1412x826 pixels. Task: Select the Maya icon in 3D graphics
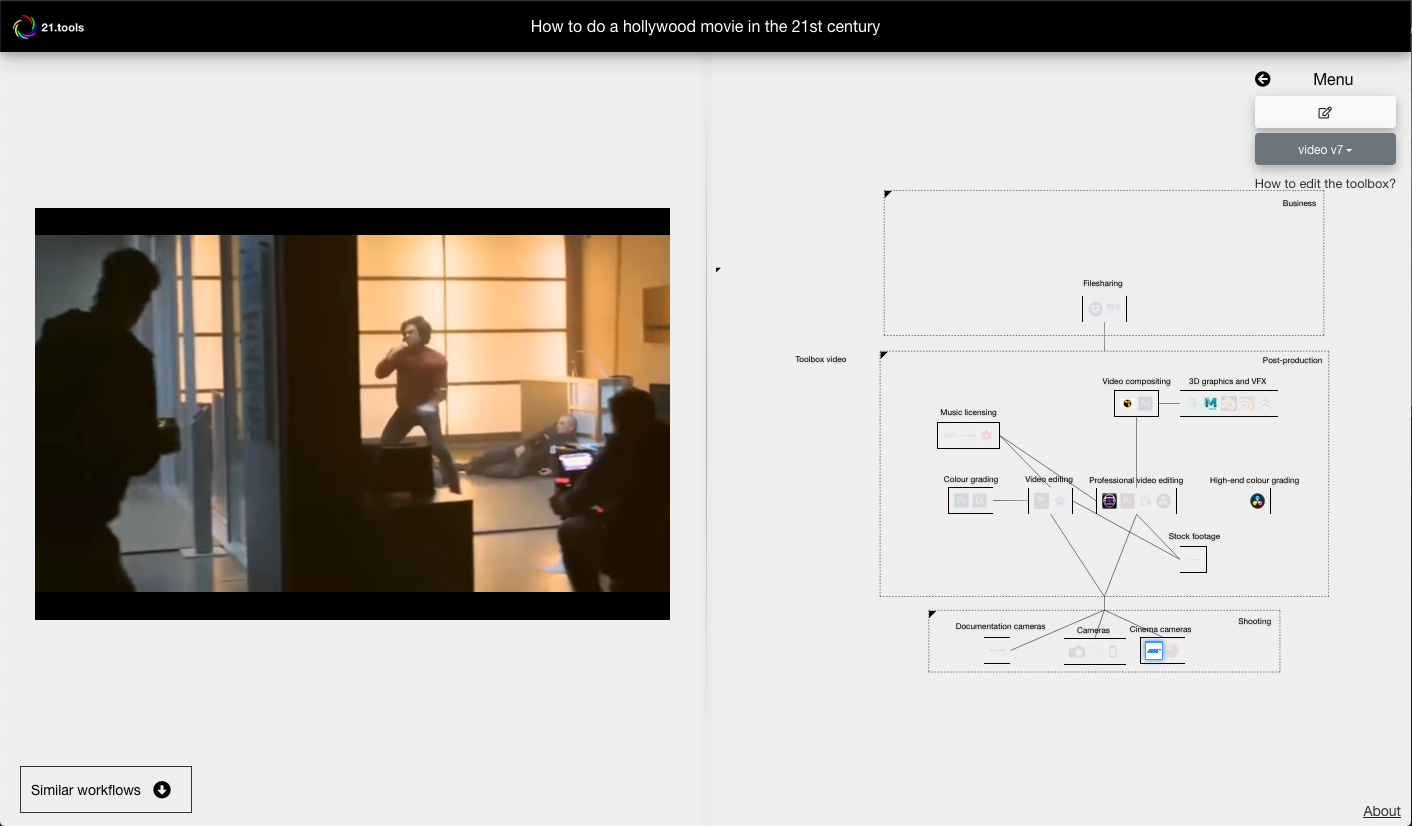pyautogui.click(x=1211, y=404)
